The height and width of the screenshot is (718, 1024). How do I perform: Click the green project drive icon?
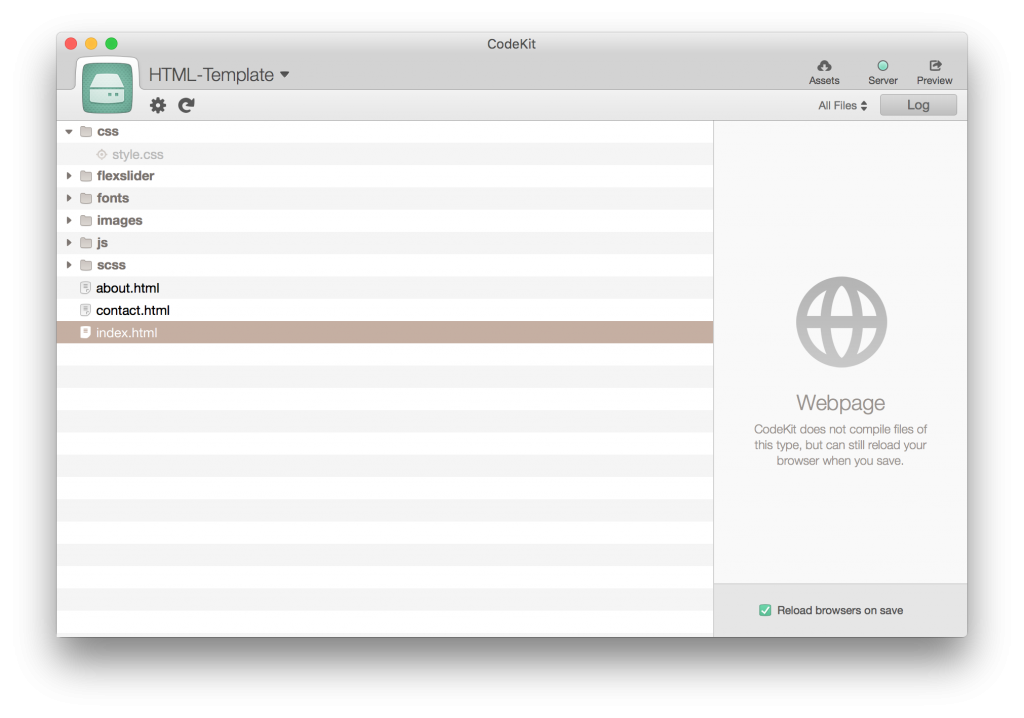(108, 88)
